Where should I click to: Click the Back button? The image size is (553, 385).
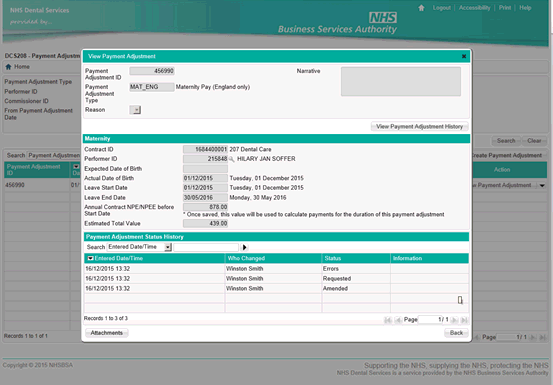(x=456, y=333)
